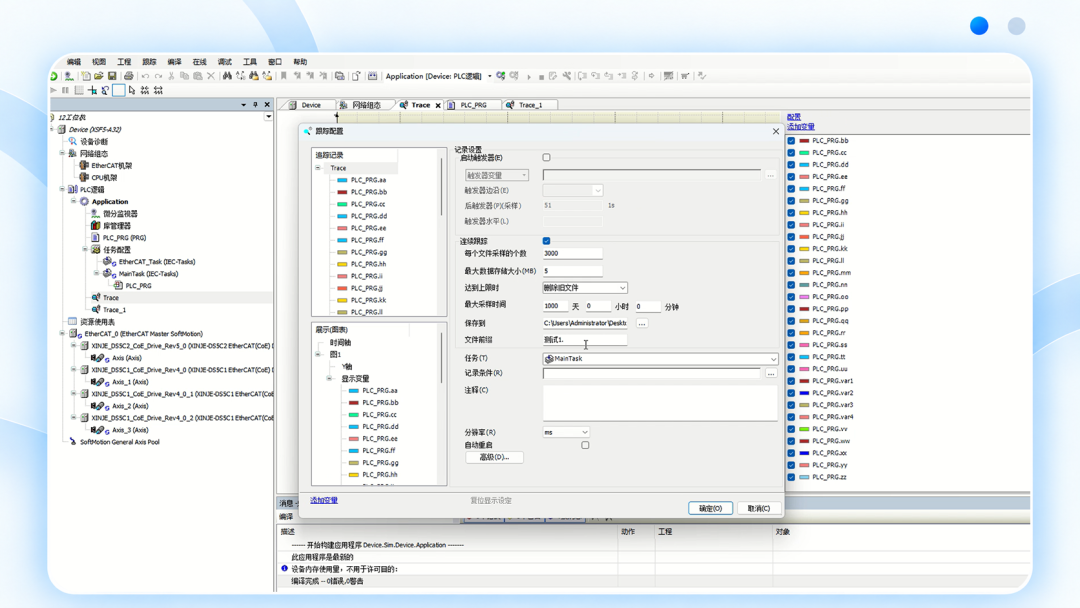Open the 达到上限时 dropdown
The height and width of the screenshot is (608, 1080).
click(585, 288)
